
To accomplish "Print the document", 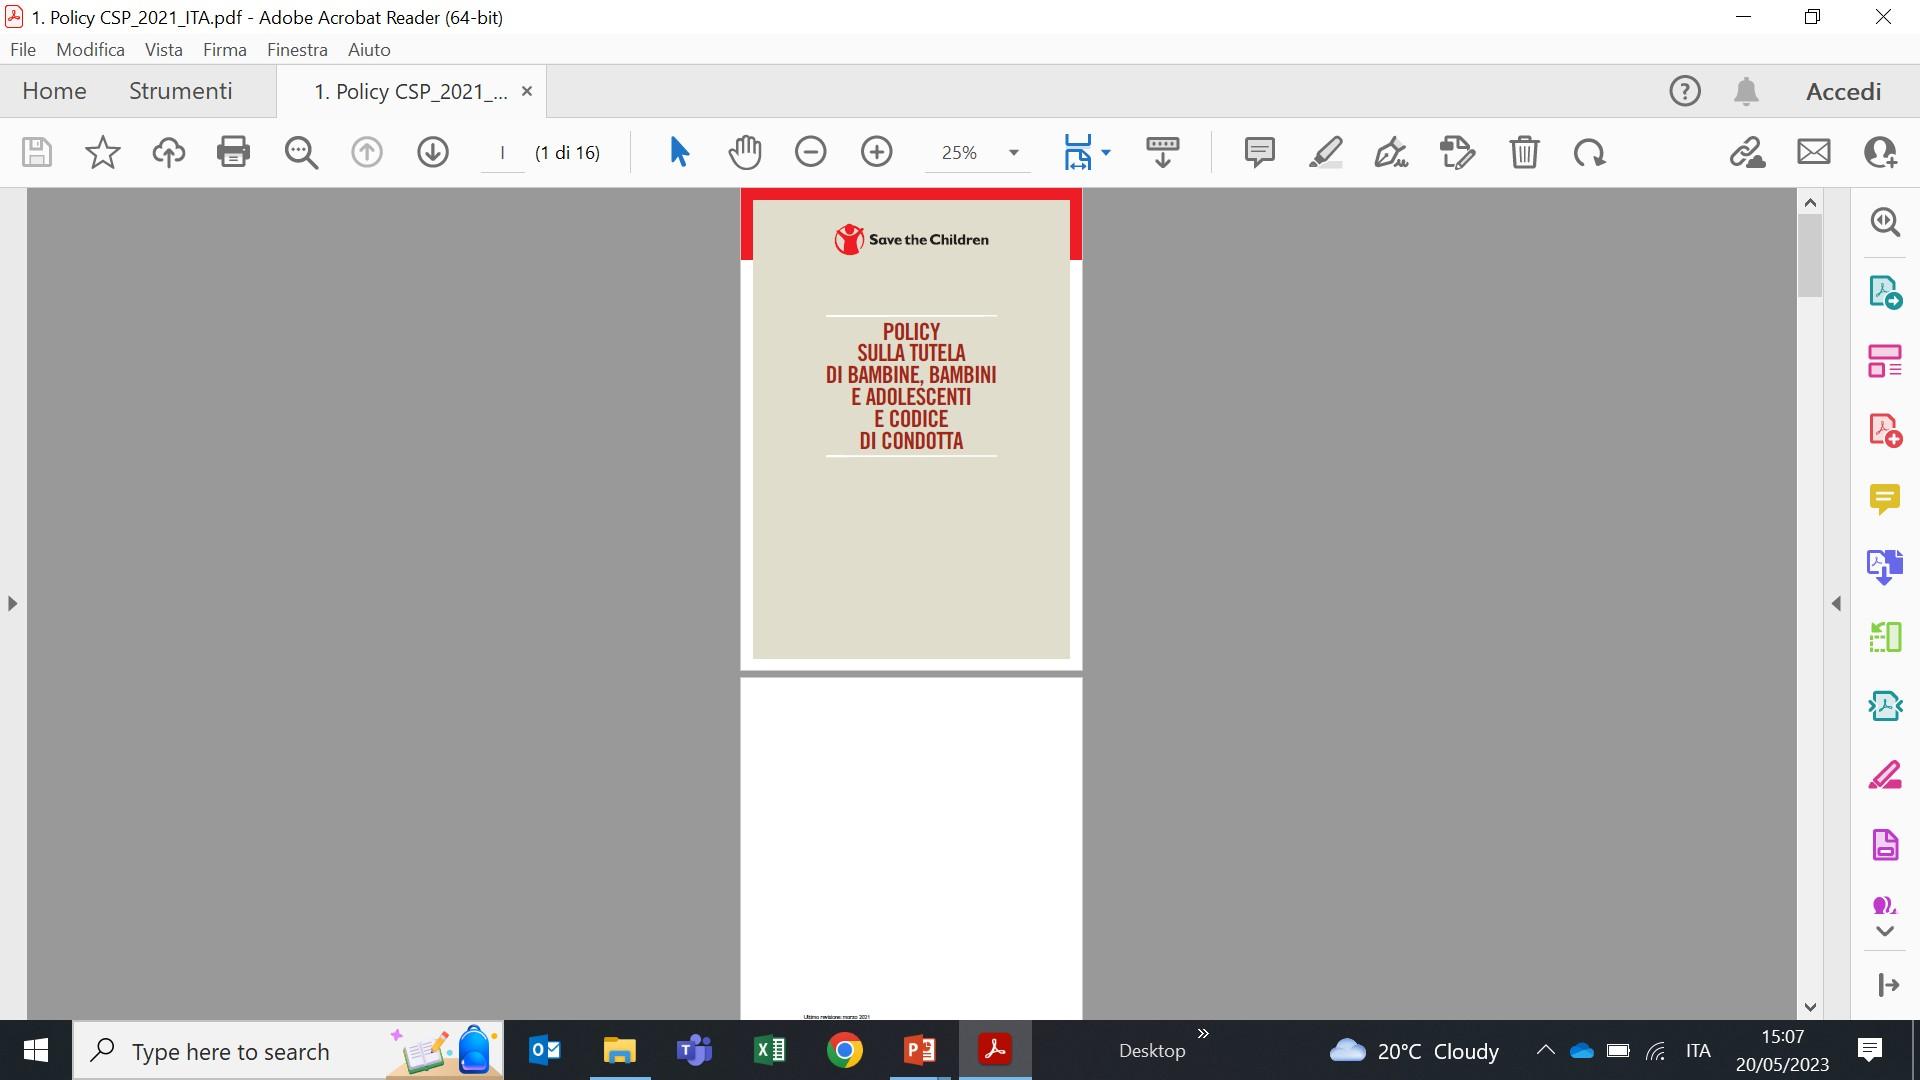I will click(233, 152).
